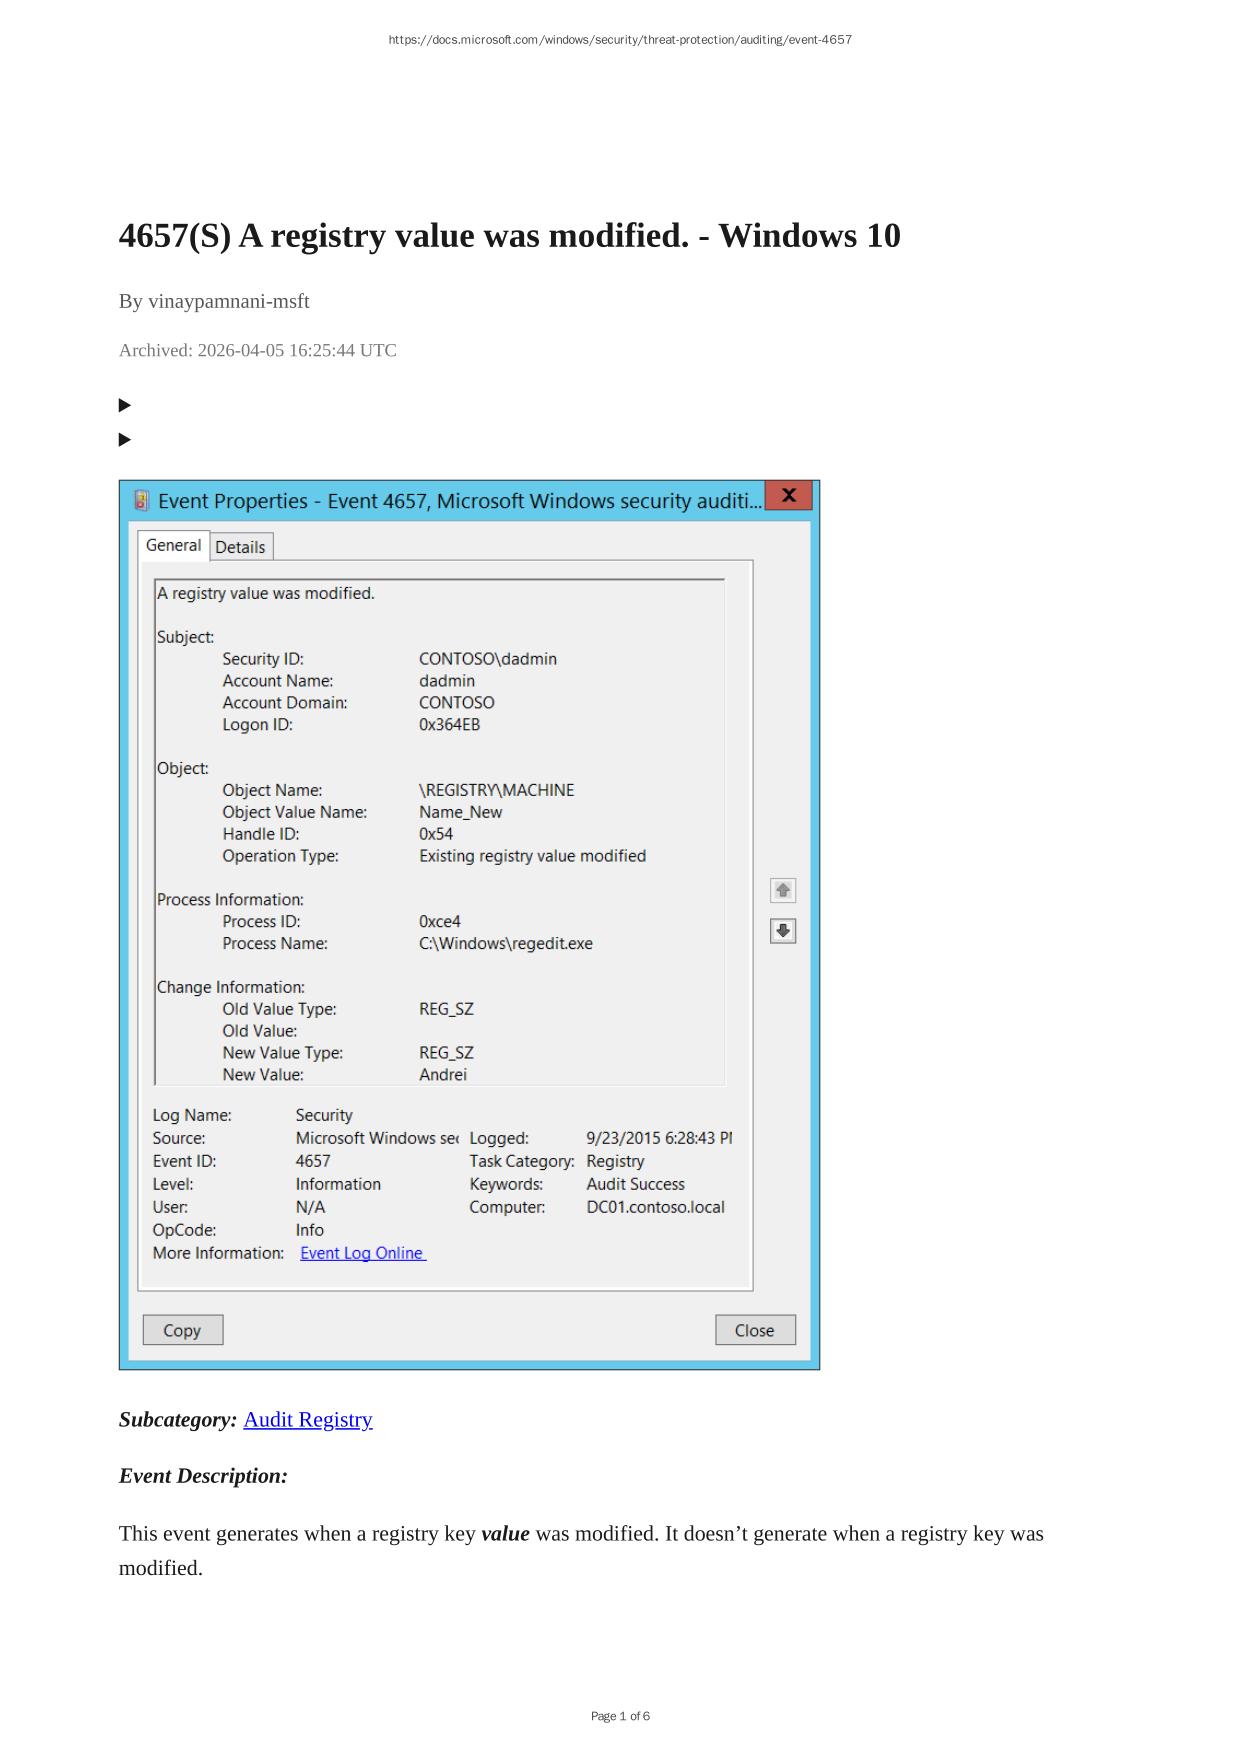
Task: Select the DC01.contoso.local computer value
Action: (655, 1207)
